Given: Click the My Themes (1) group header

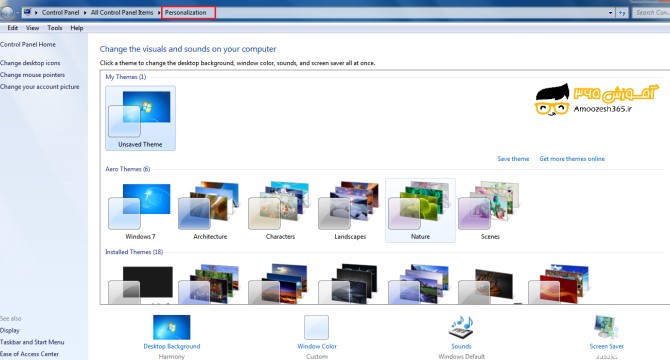Looking at the screenshot, I should point(126,77).
